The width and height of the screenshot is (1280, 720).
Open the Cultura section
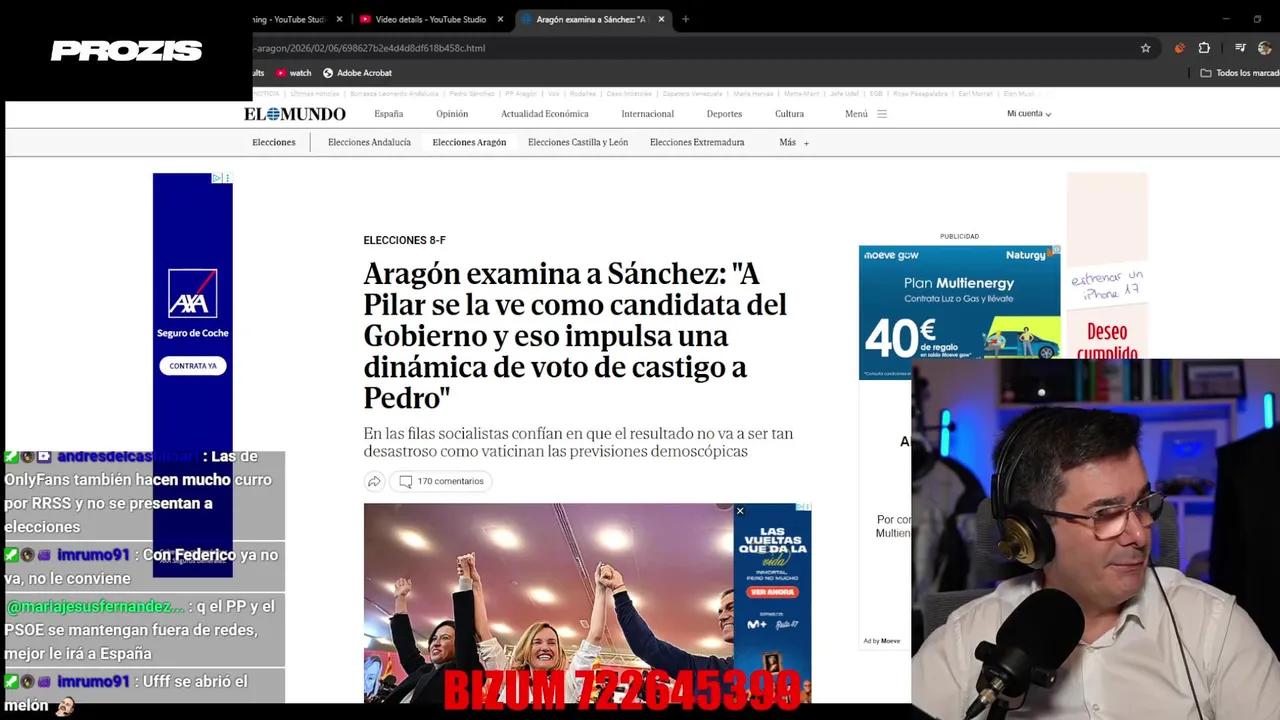pos(789,114)
